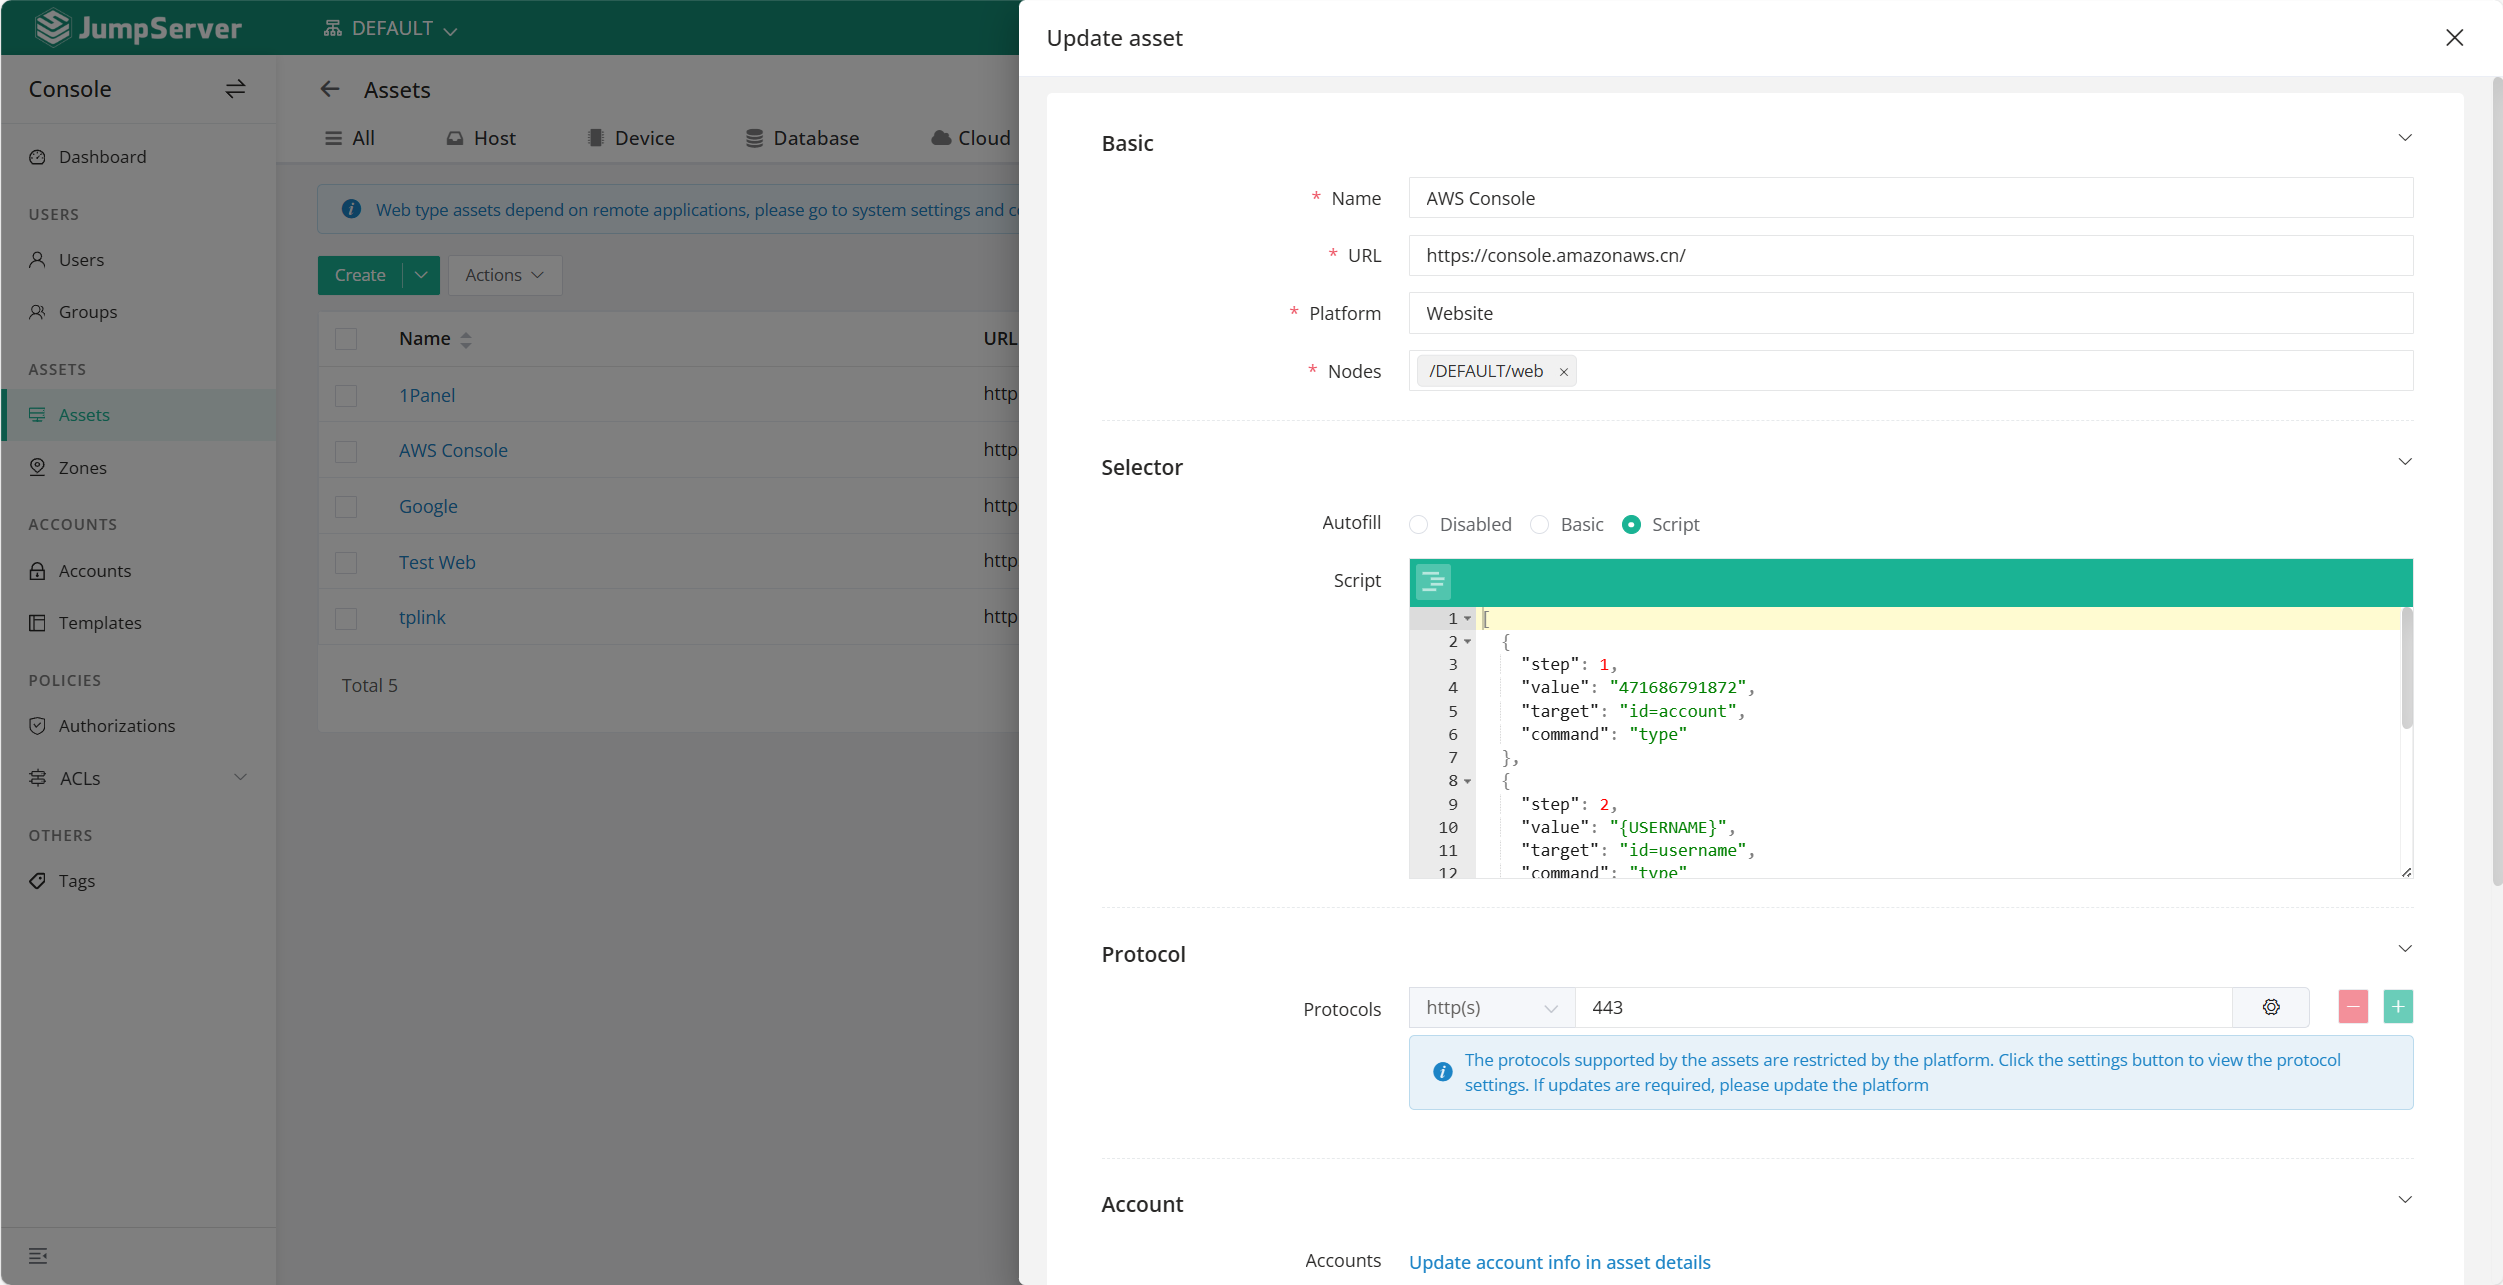Image resolution: width=2503 pixels, height=1285 pixels.
Task: Click the script editor format icon
Action: coord(1433,582)
